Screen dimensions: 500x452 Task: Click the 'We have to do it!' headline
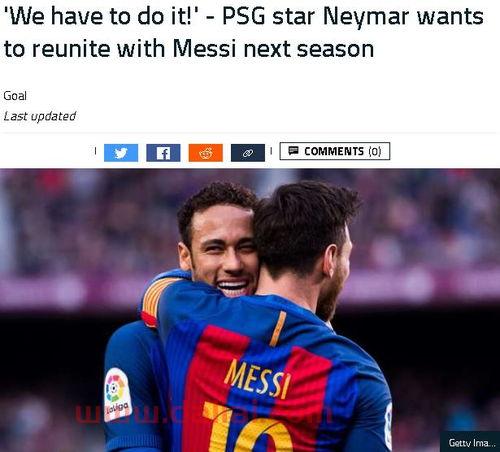243,33
